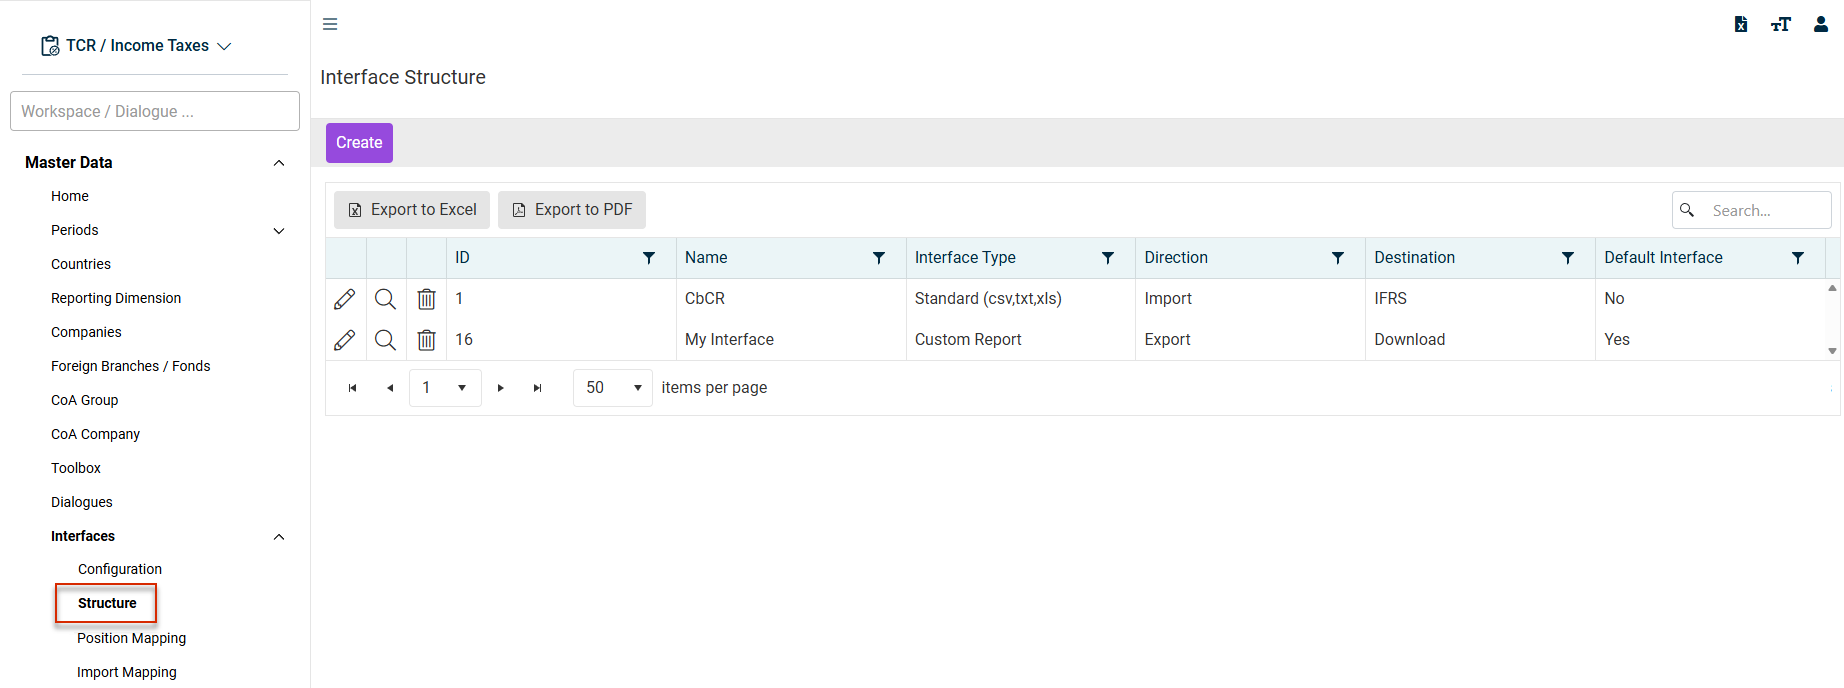The width and height of the screenshot is (1844, 688).
Task: Open Position Mapping menu item
Action: [132, 638]
